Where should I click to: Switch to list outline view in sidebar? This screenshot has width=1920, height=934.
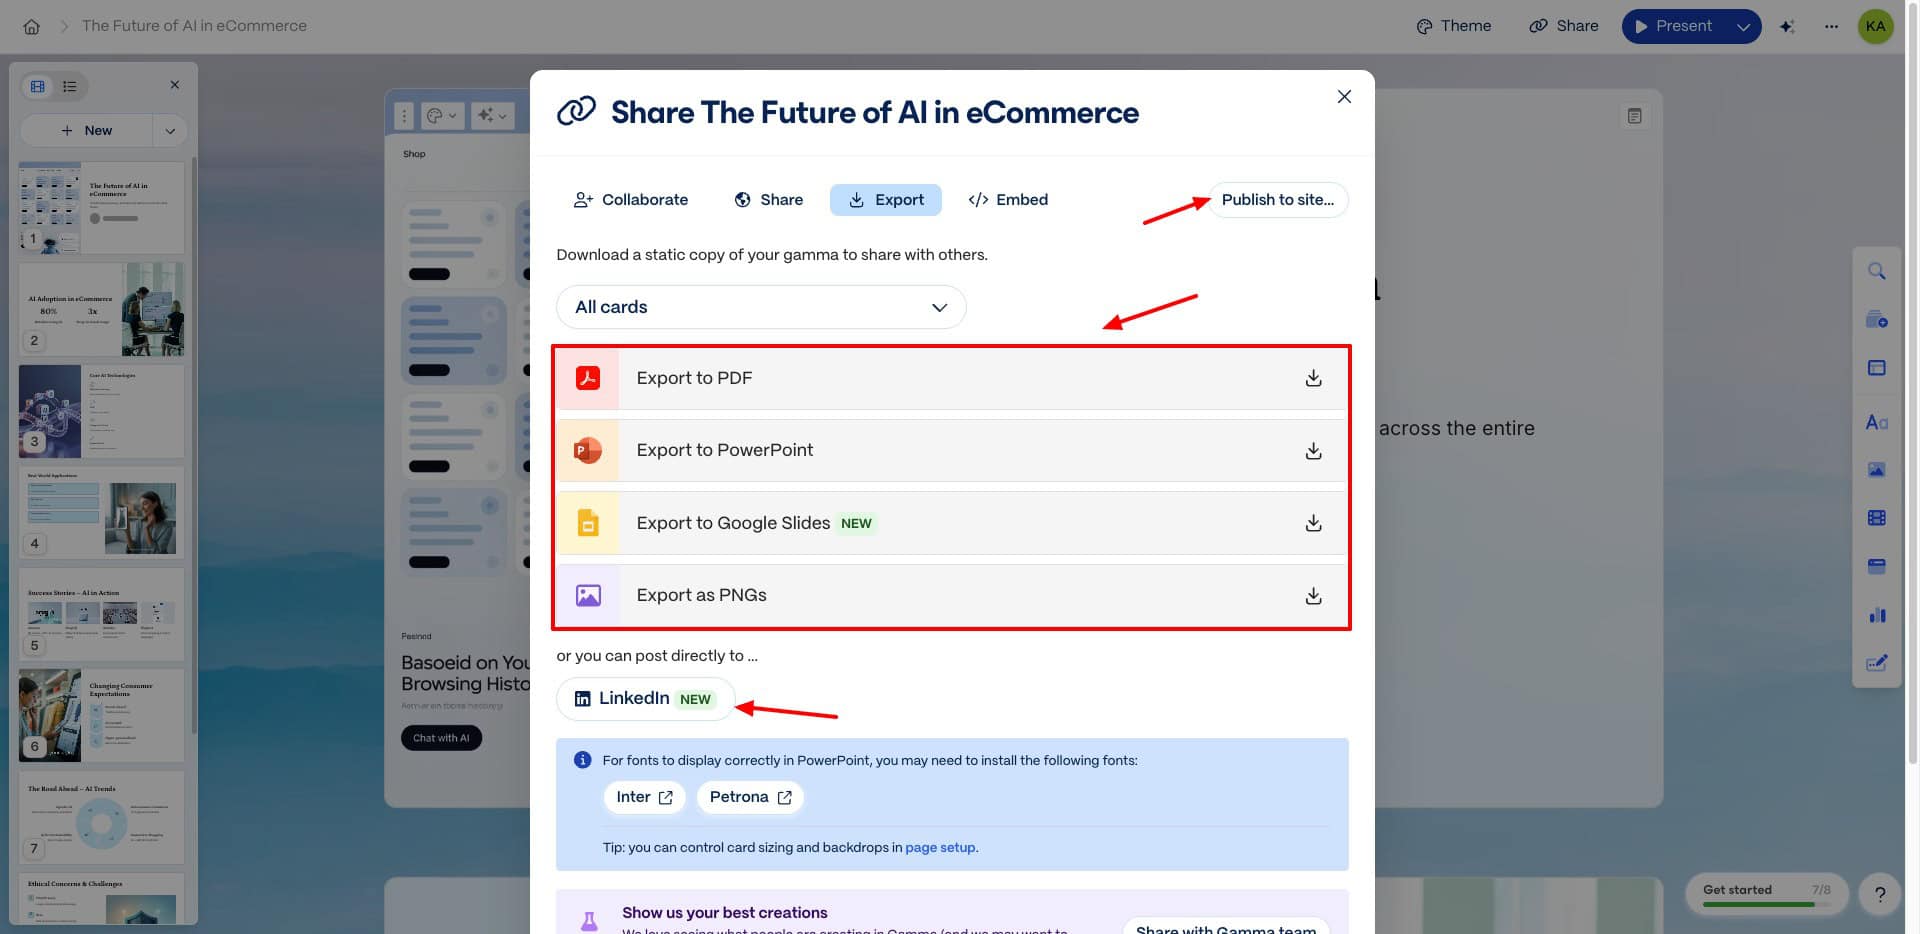(70, 86)
